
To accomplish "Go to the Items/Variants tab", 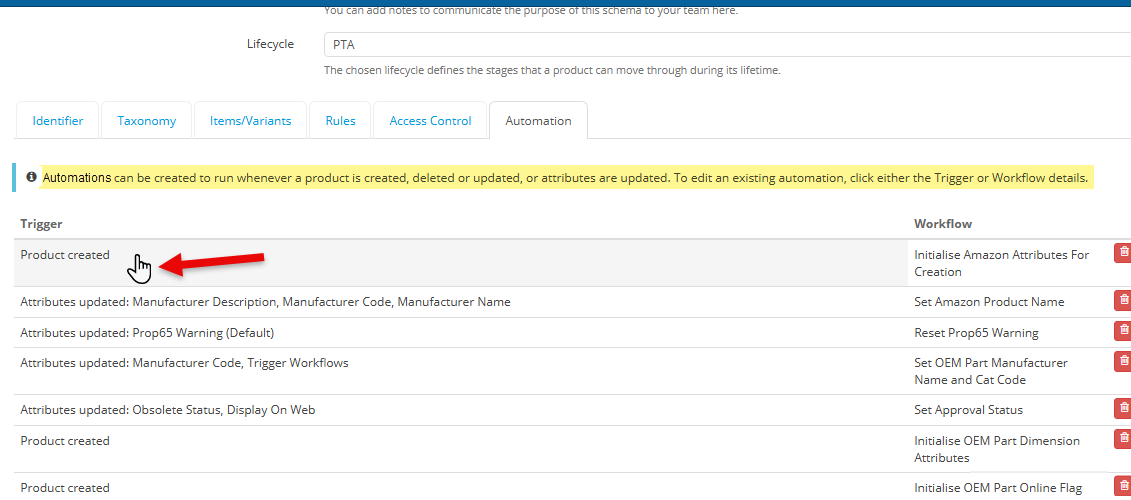I will [x=250, y=121].
